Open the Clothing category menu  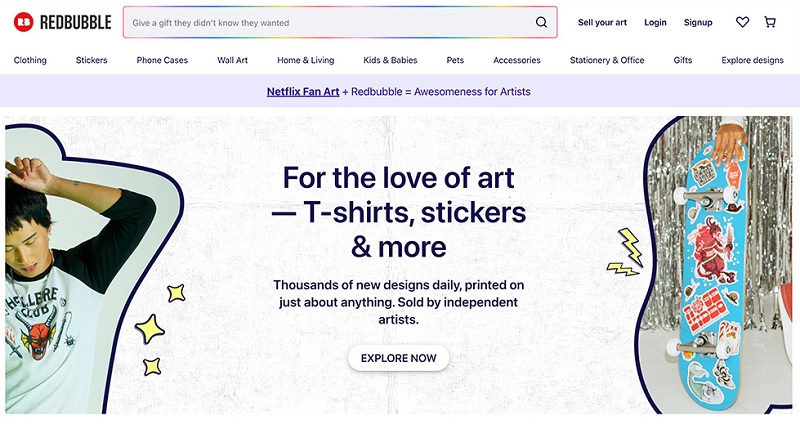pos(30,60)
